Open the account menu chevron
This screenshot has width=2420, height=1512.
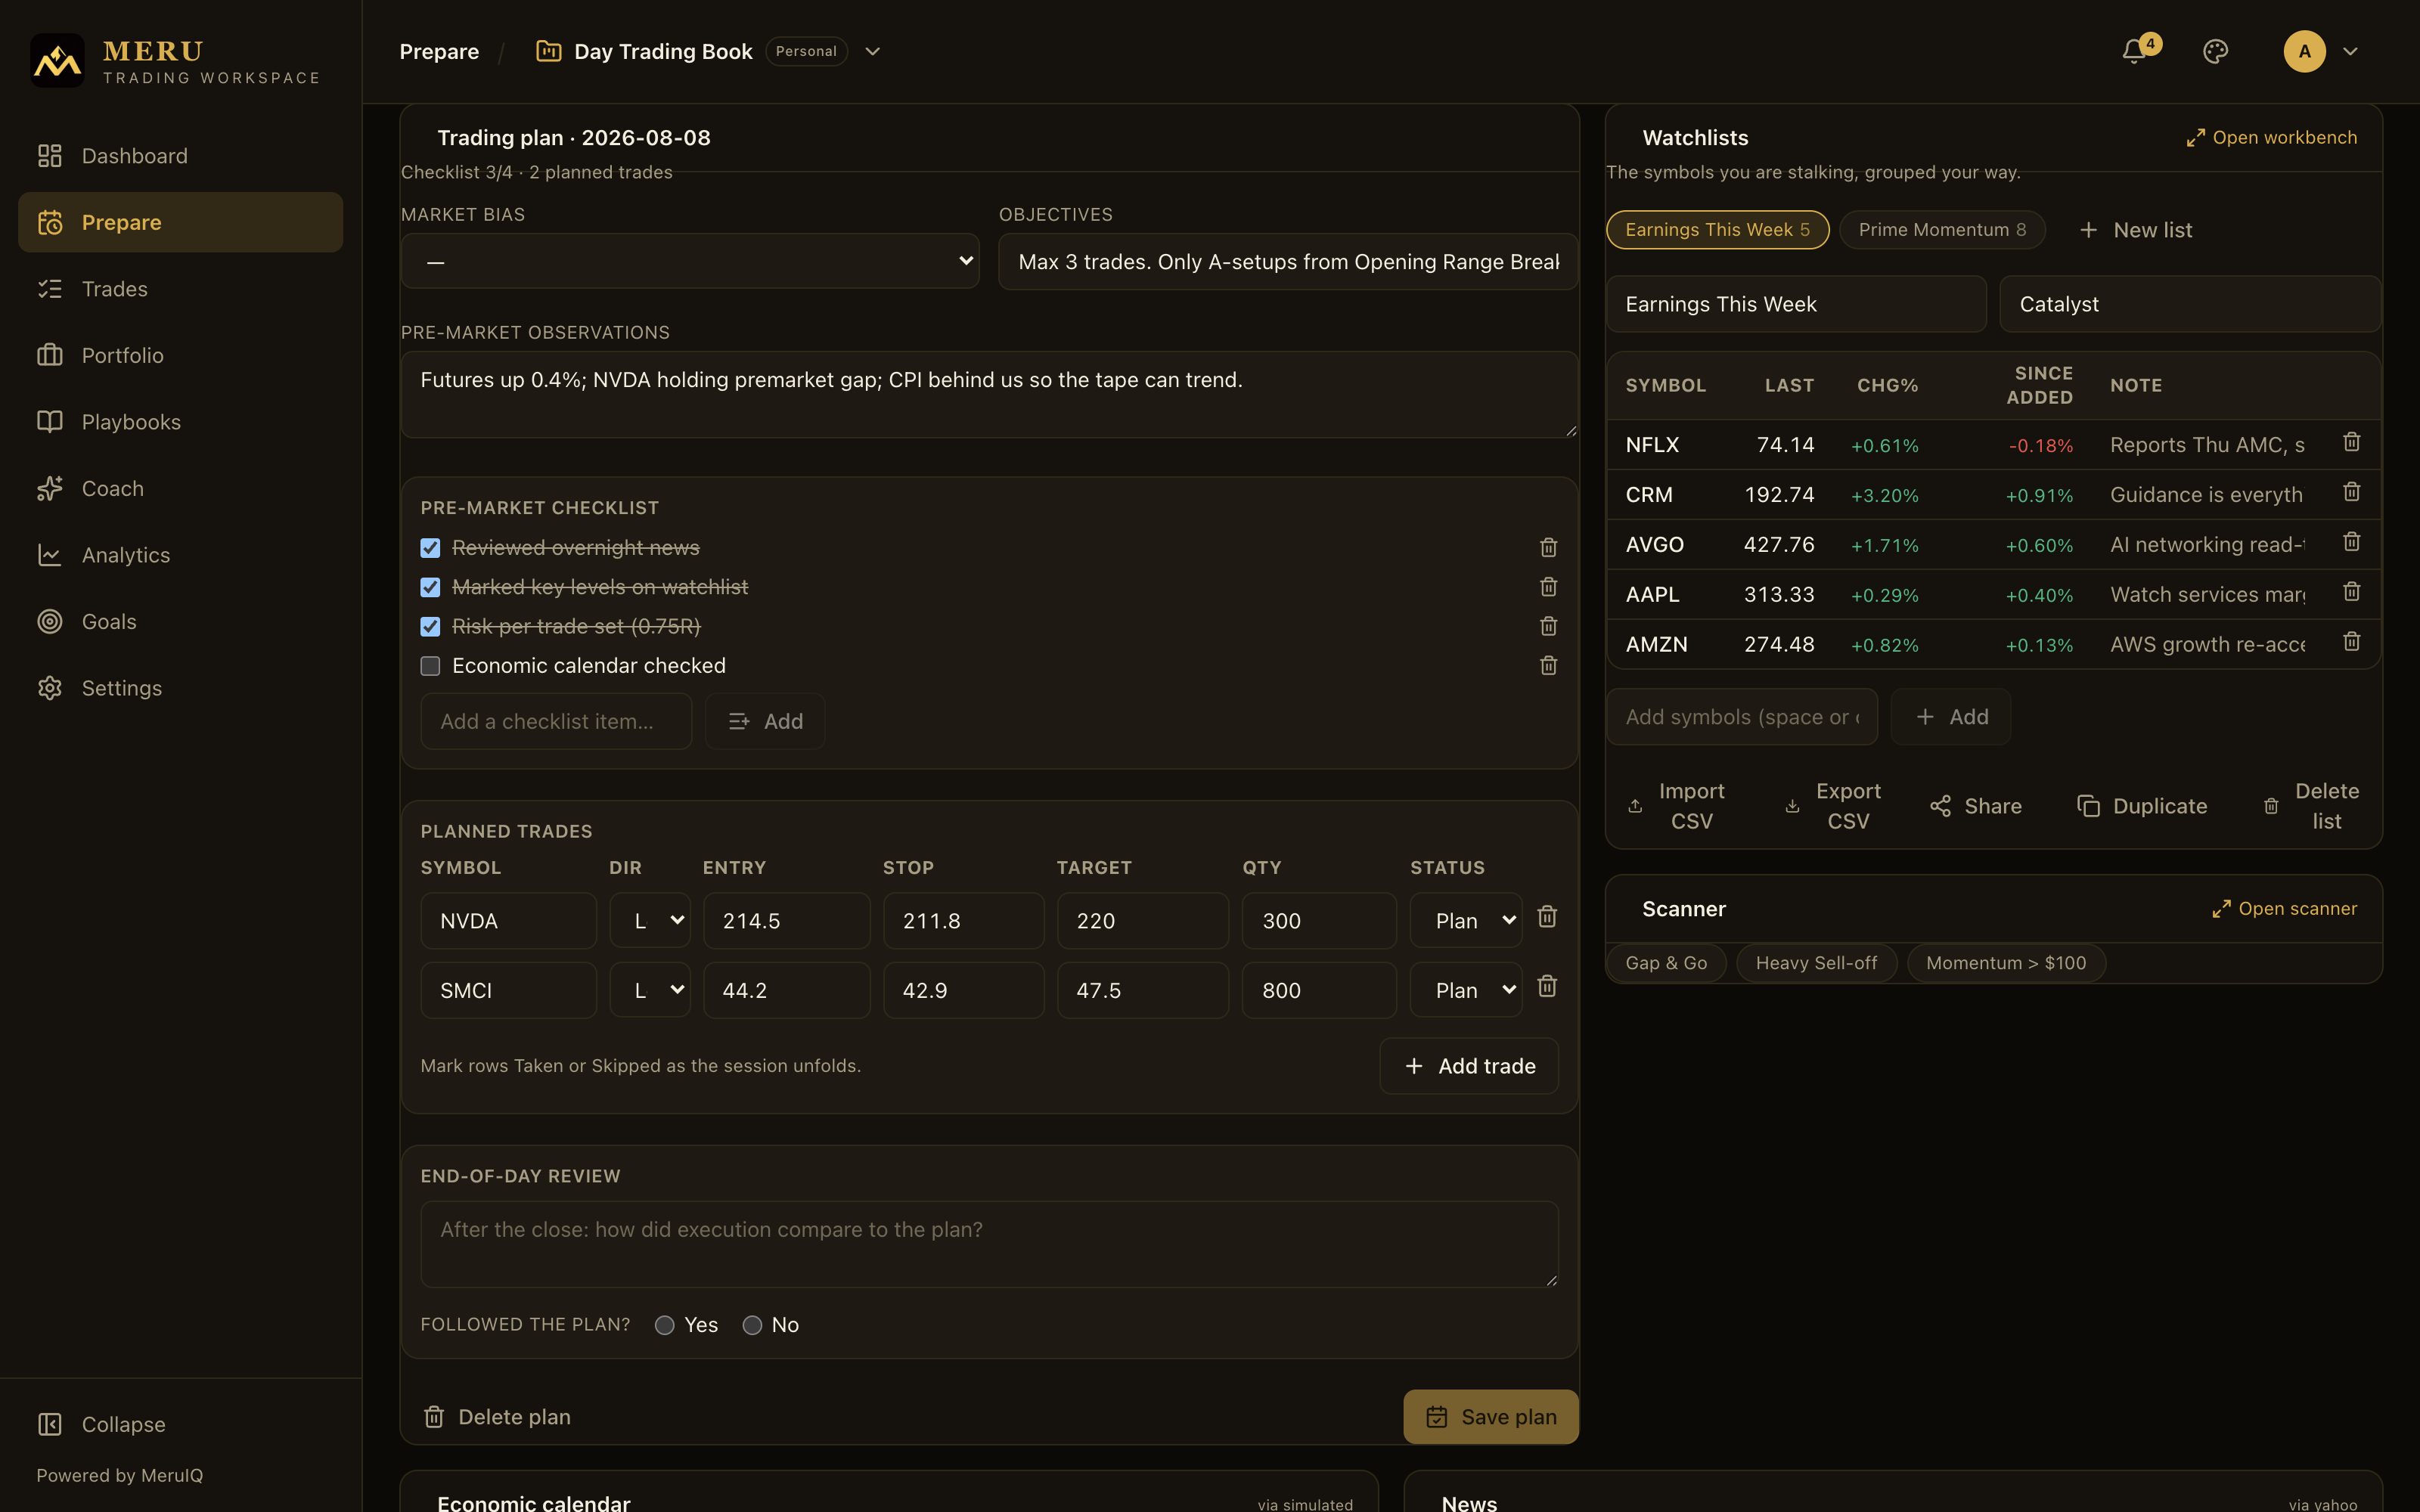[2350, 51]
